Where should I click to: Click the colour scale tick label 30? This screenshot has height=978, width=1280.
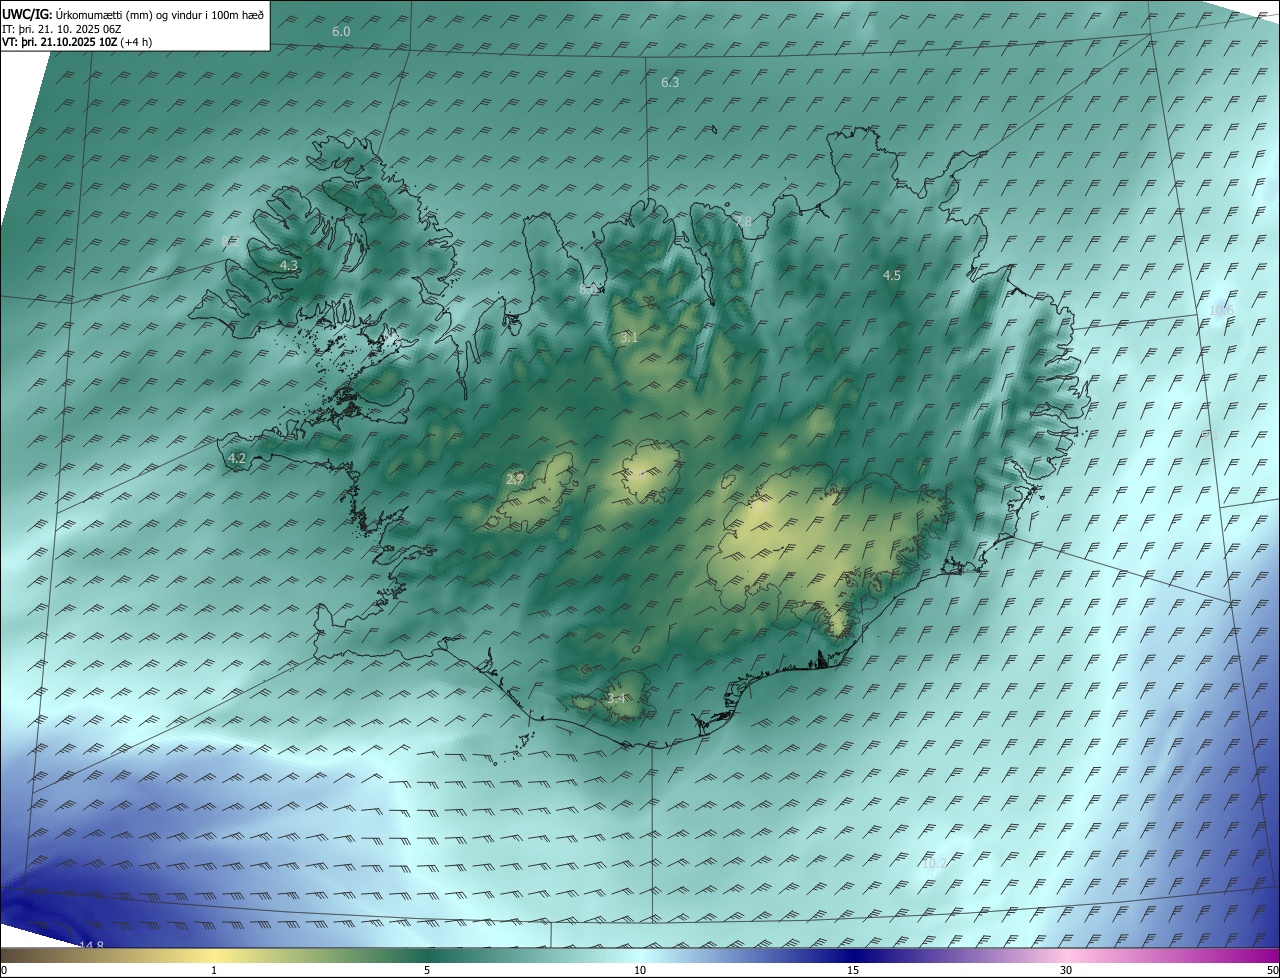pyautogui.click(x=1066, y=971)
